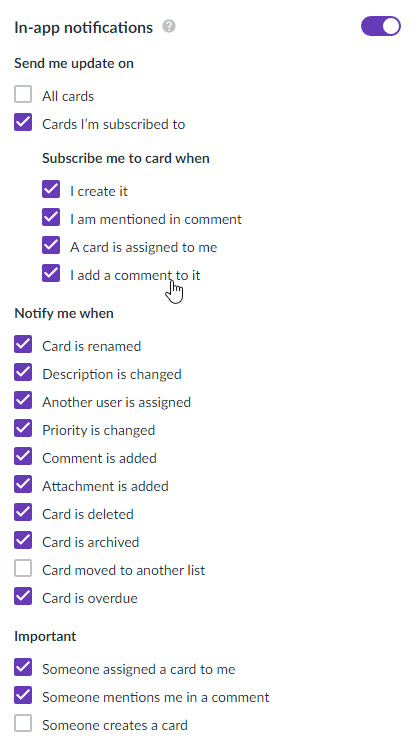This screenshot has width=416, height=748.
Task: Uncheck the I create it option
Action: pos(51,189)
